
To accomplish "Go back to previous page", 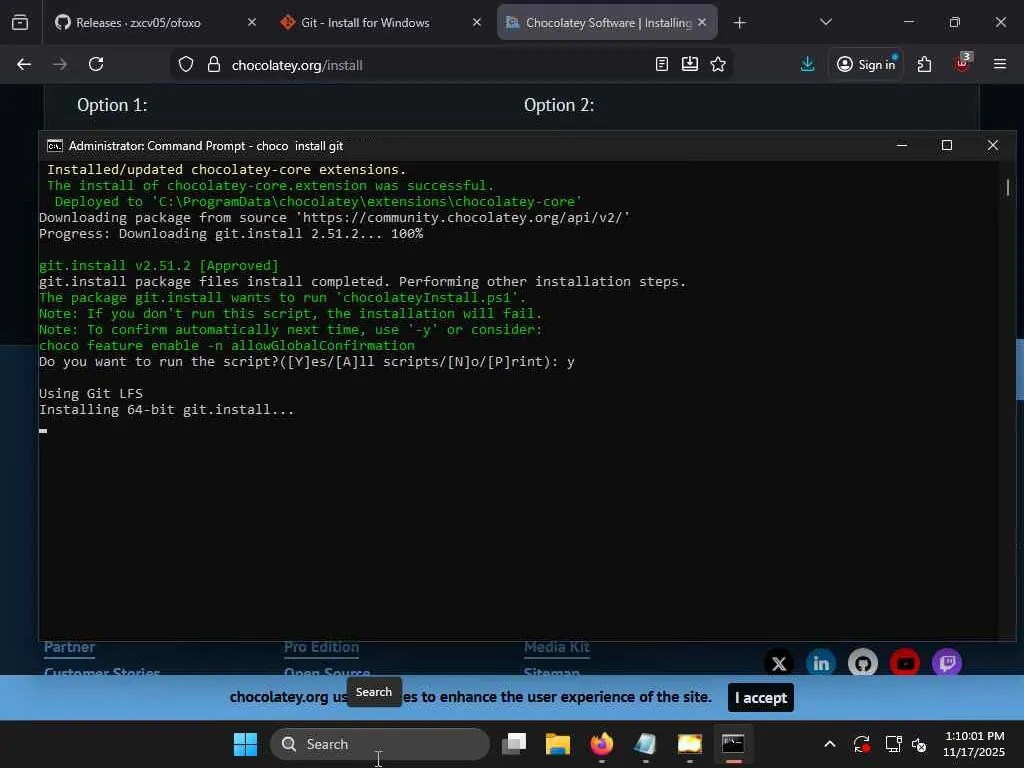I will (24, 64).
